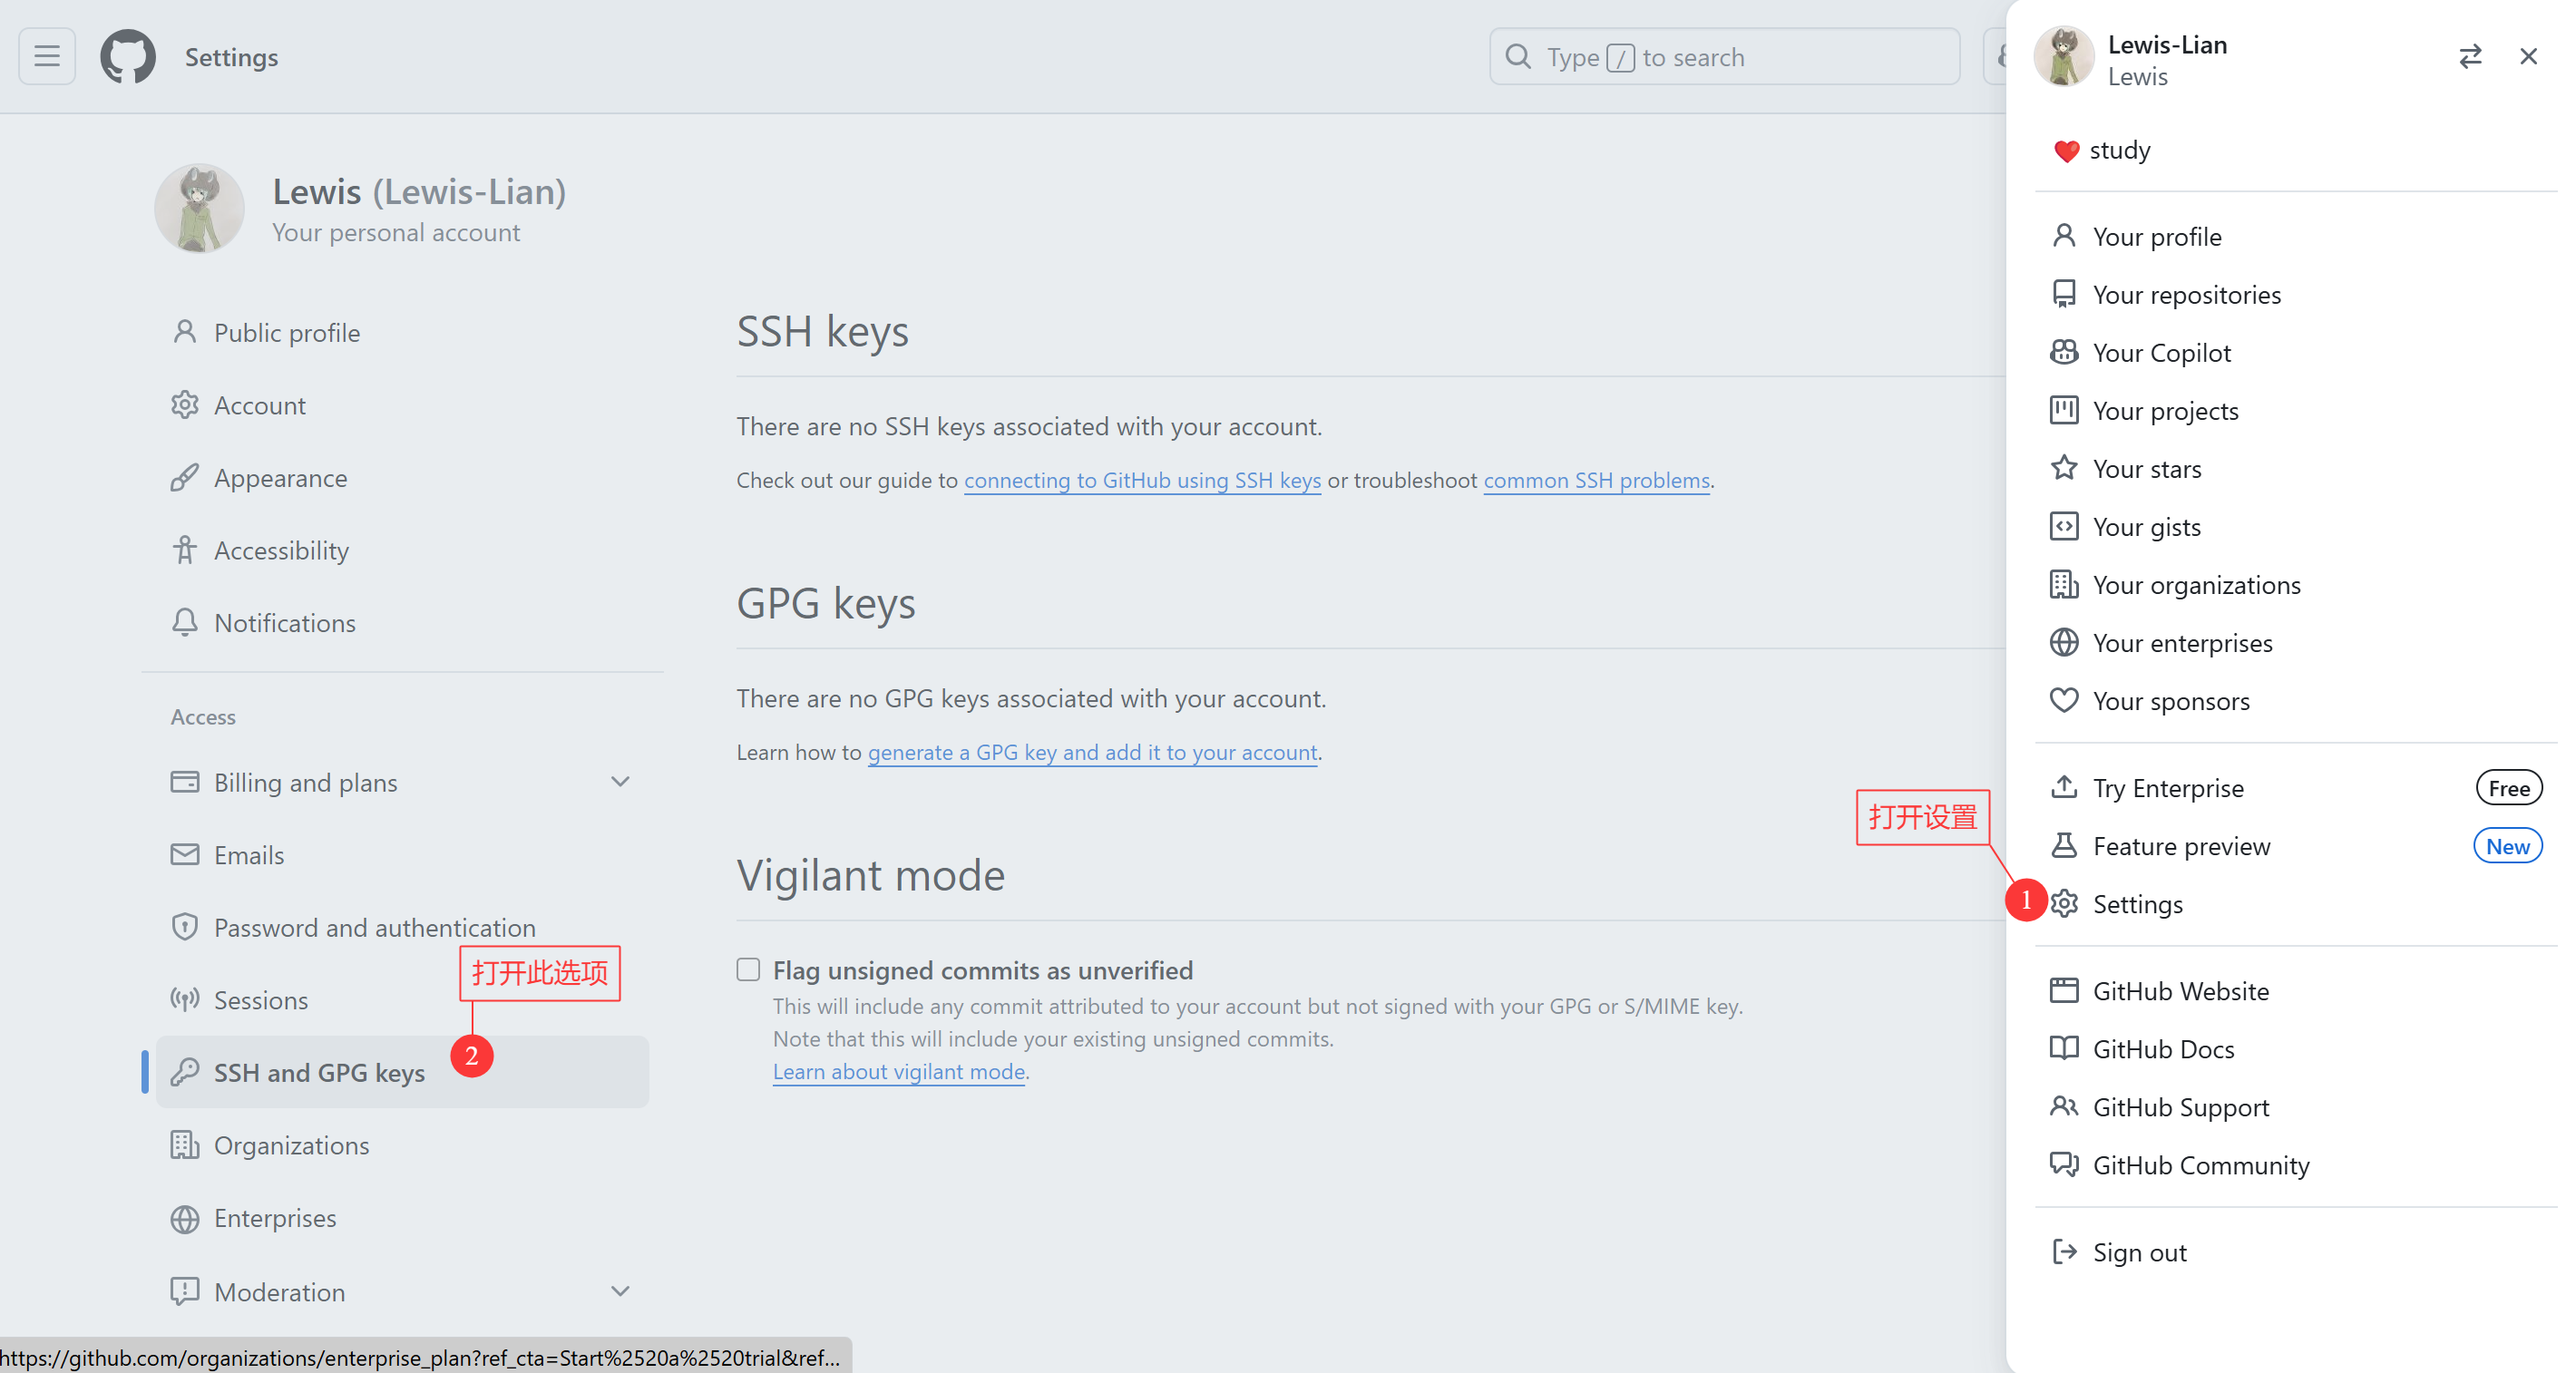Screen dimensions: 2576x1373
Task: Click the Free badge on Try Enterprise
Action: (x=2508, y=788)
